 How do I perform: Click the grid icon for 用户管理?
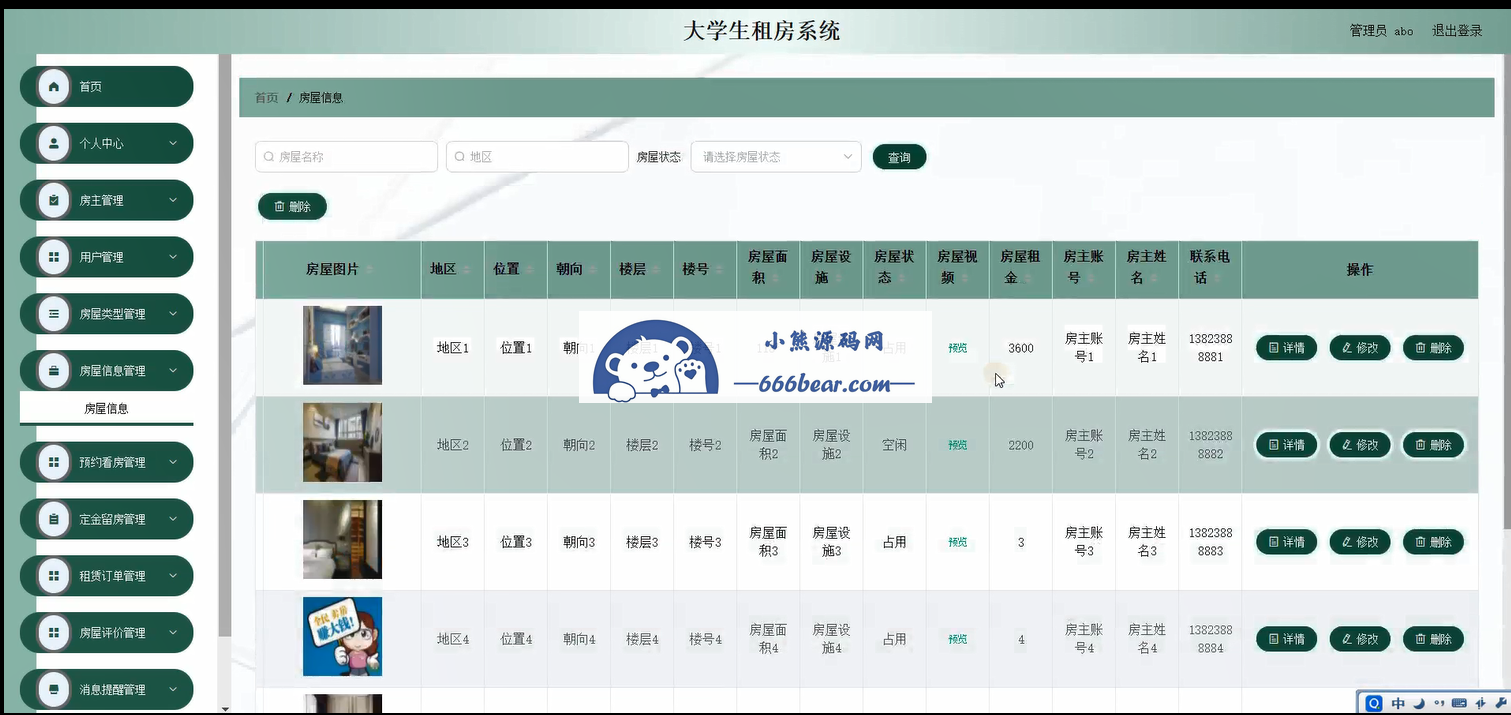[53, 258]
